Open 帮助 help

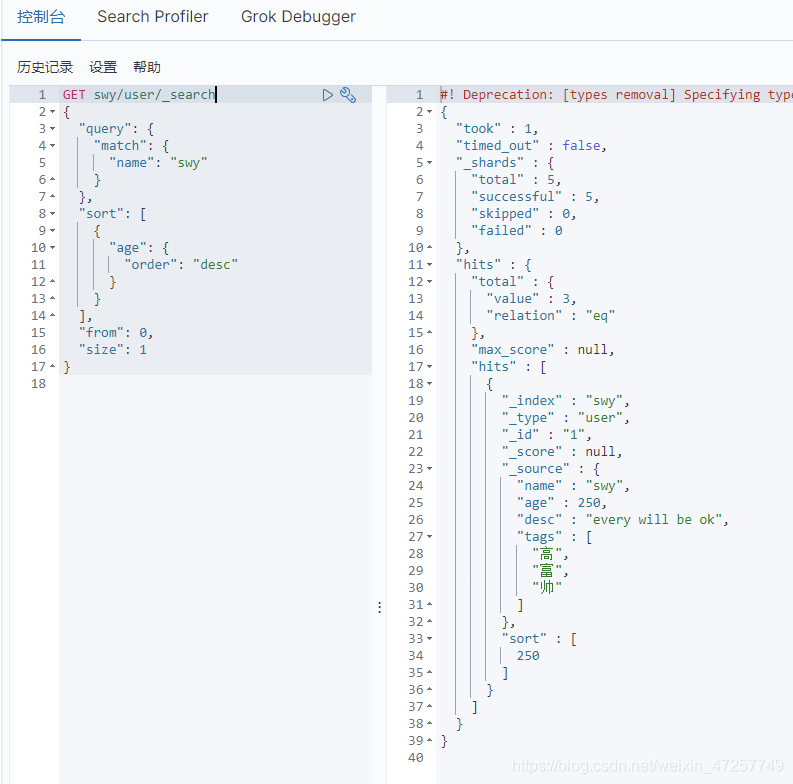point(147,67)
